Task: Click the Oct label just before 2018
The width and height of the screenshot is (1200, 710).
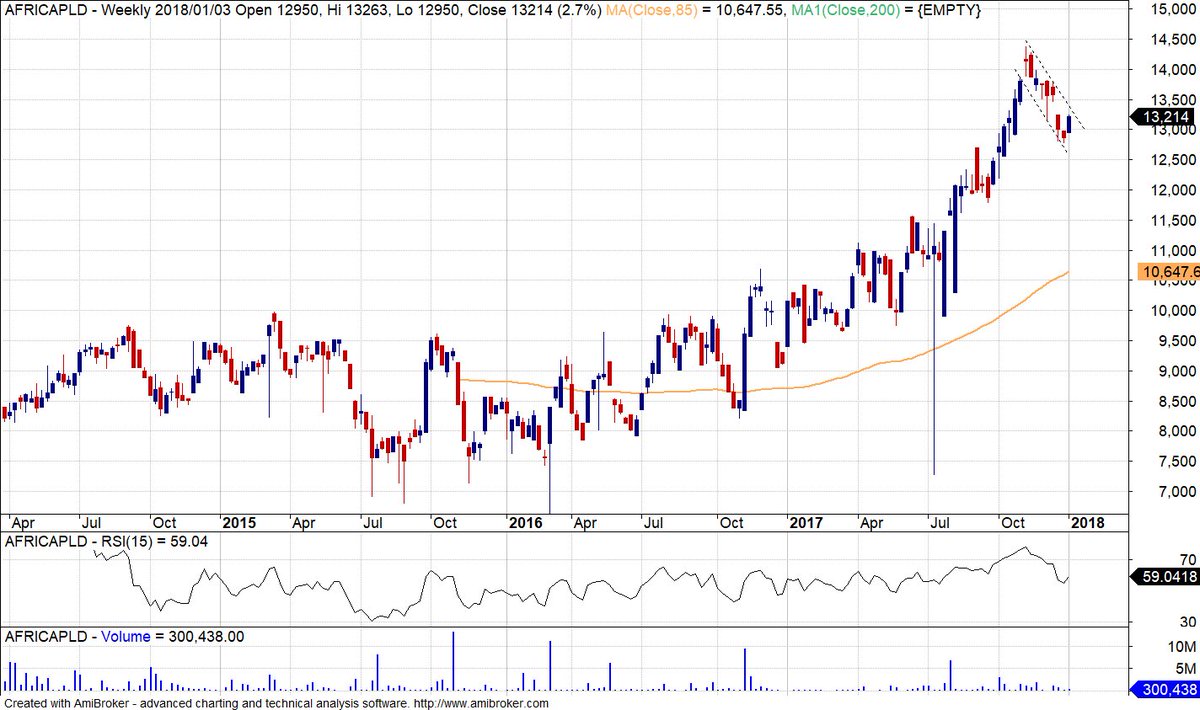Action: coord(1013,522)
